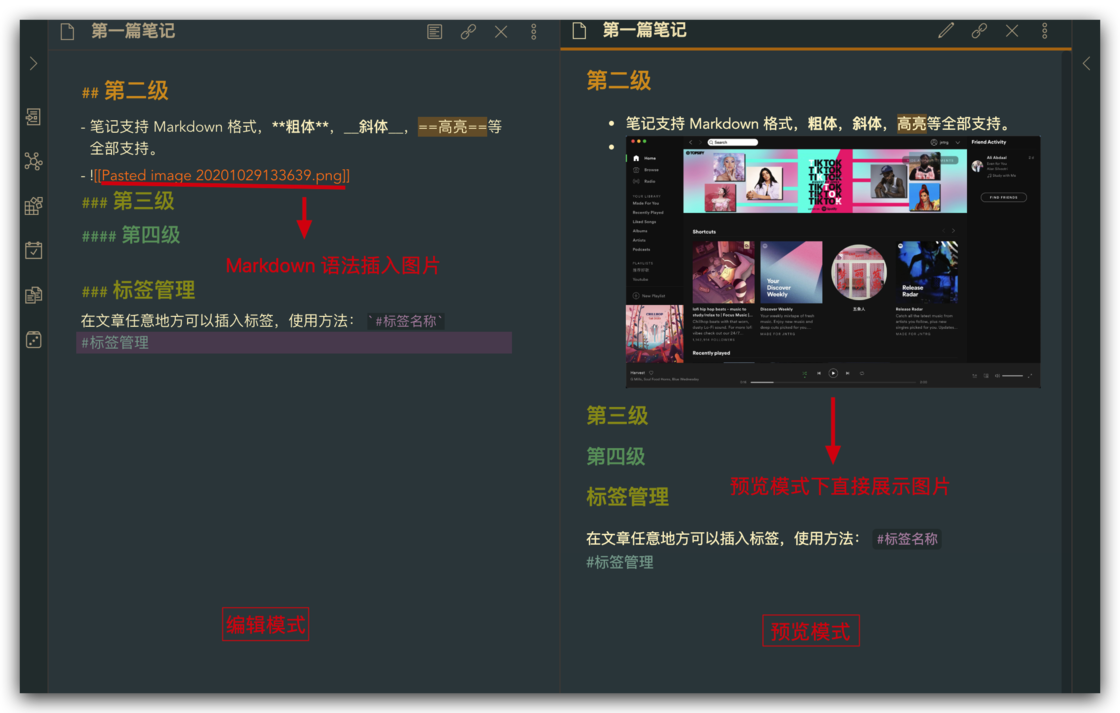
Task: Collapse the right sidebar with chevron arrow
Action: pyautogui.click(x=1086, y=64)
